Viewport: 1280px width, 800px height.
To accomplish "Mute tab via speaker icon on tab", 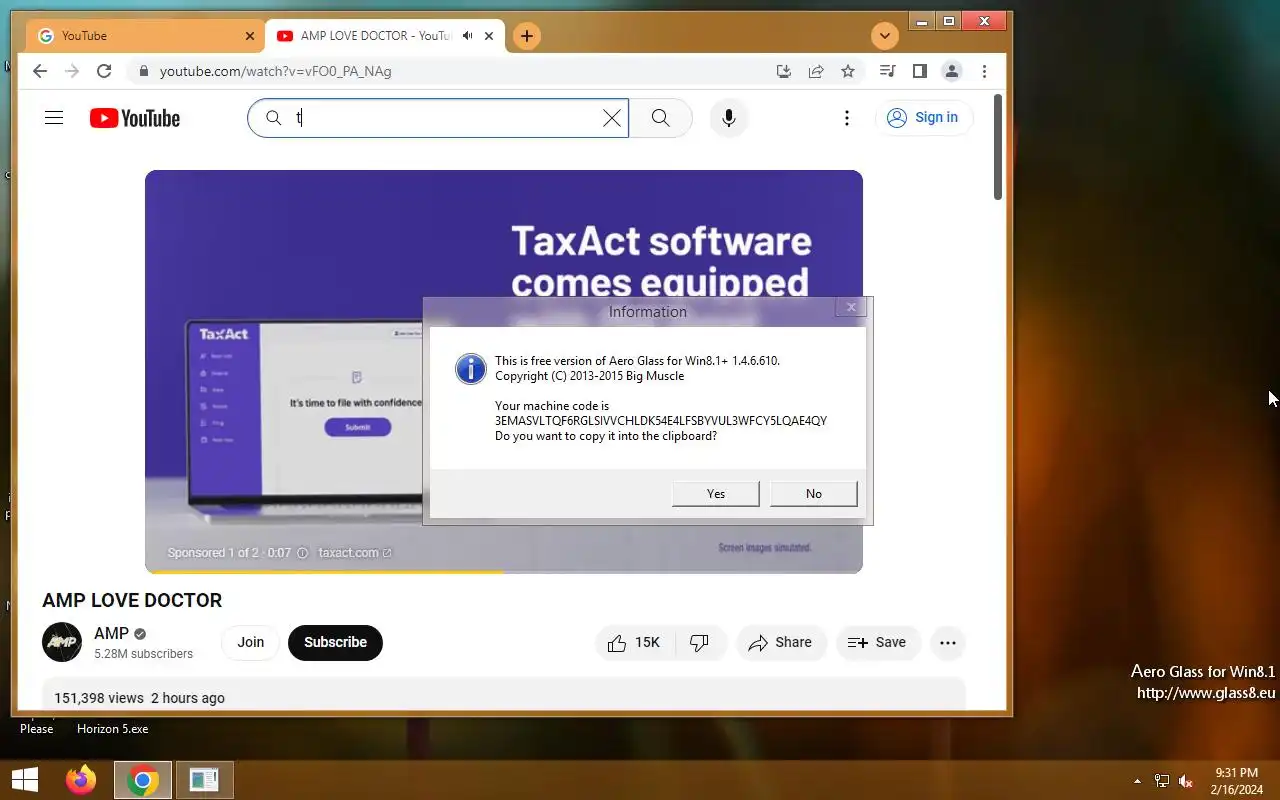I will (x=467, y=36).
